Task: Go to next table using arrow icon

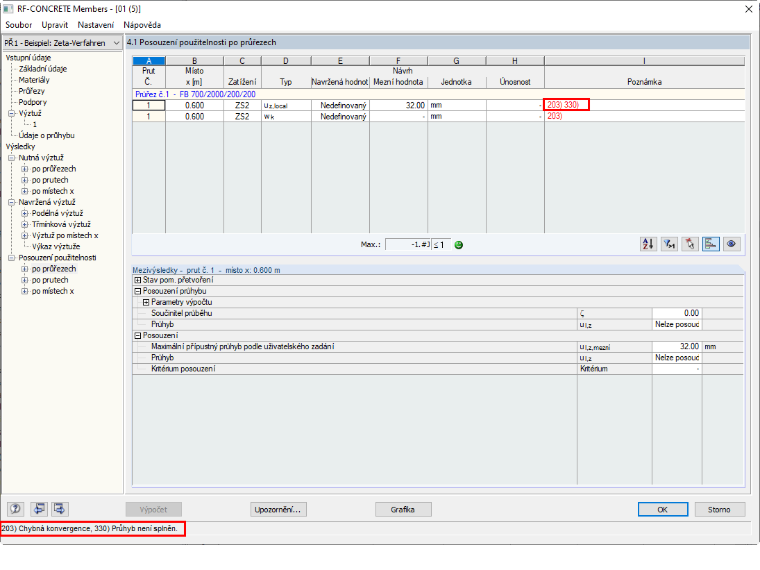Action: tap(60, 509)
